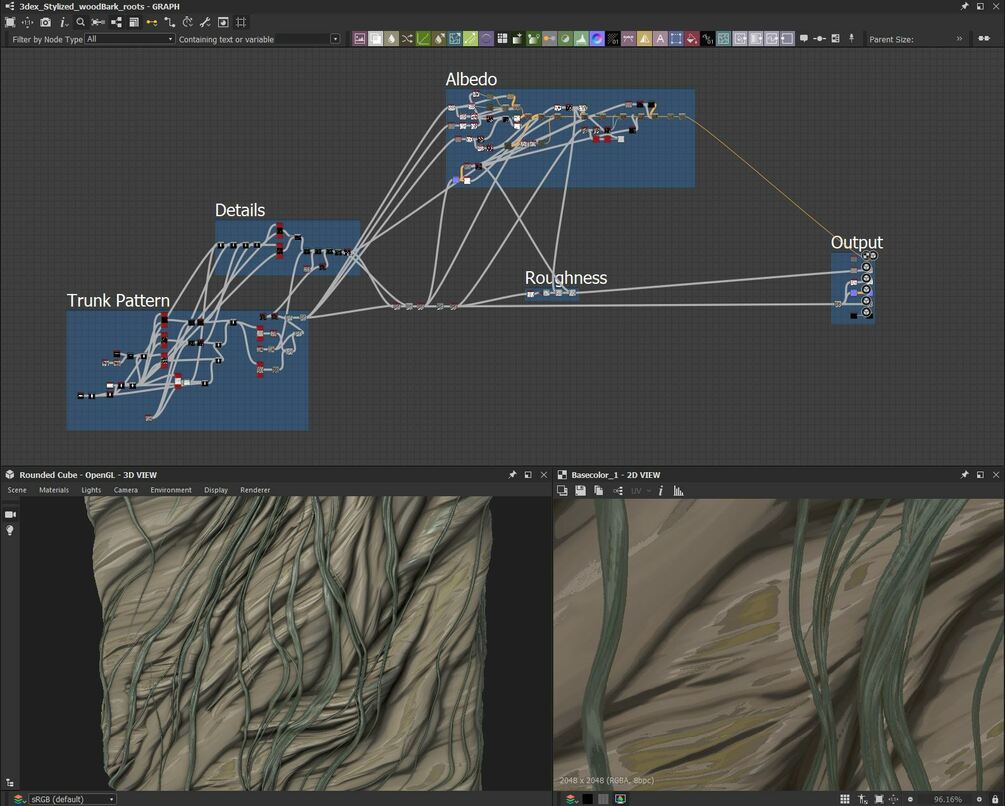
Task: Click the camera icon in 3D view sidebar
Action: [x=10, y=514]
